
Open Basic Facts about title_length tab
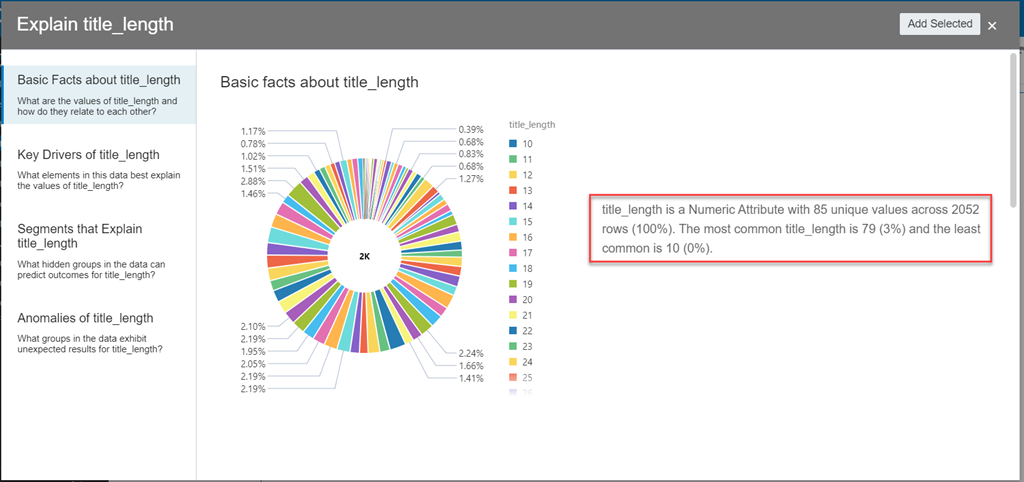pos(99,80)
